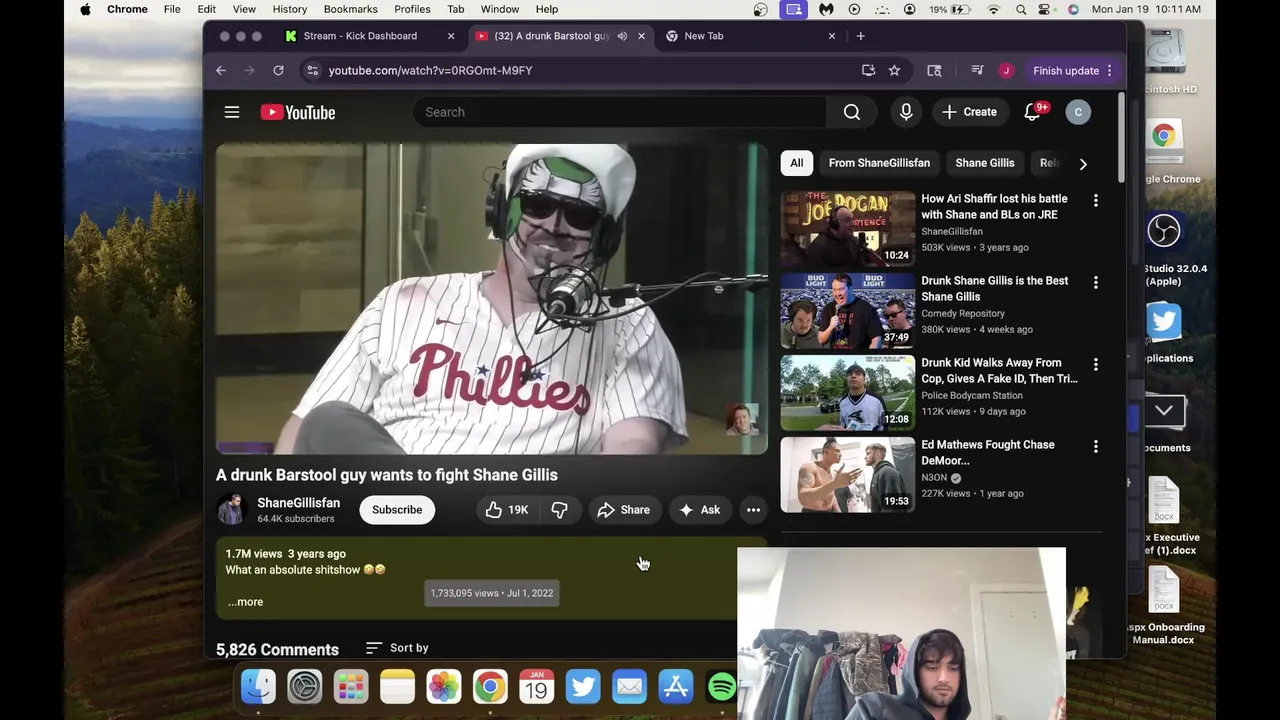
Task: Open the YouTube hamburger guide menu
Action: tap(232, 112)
